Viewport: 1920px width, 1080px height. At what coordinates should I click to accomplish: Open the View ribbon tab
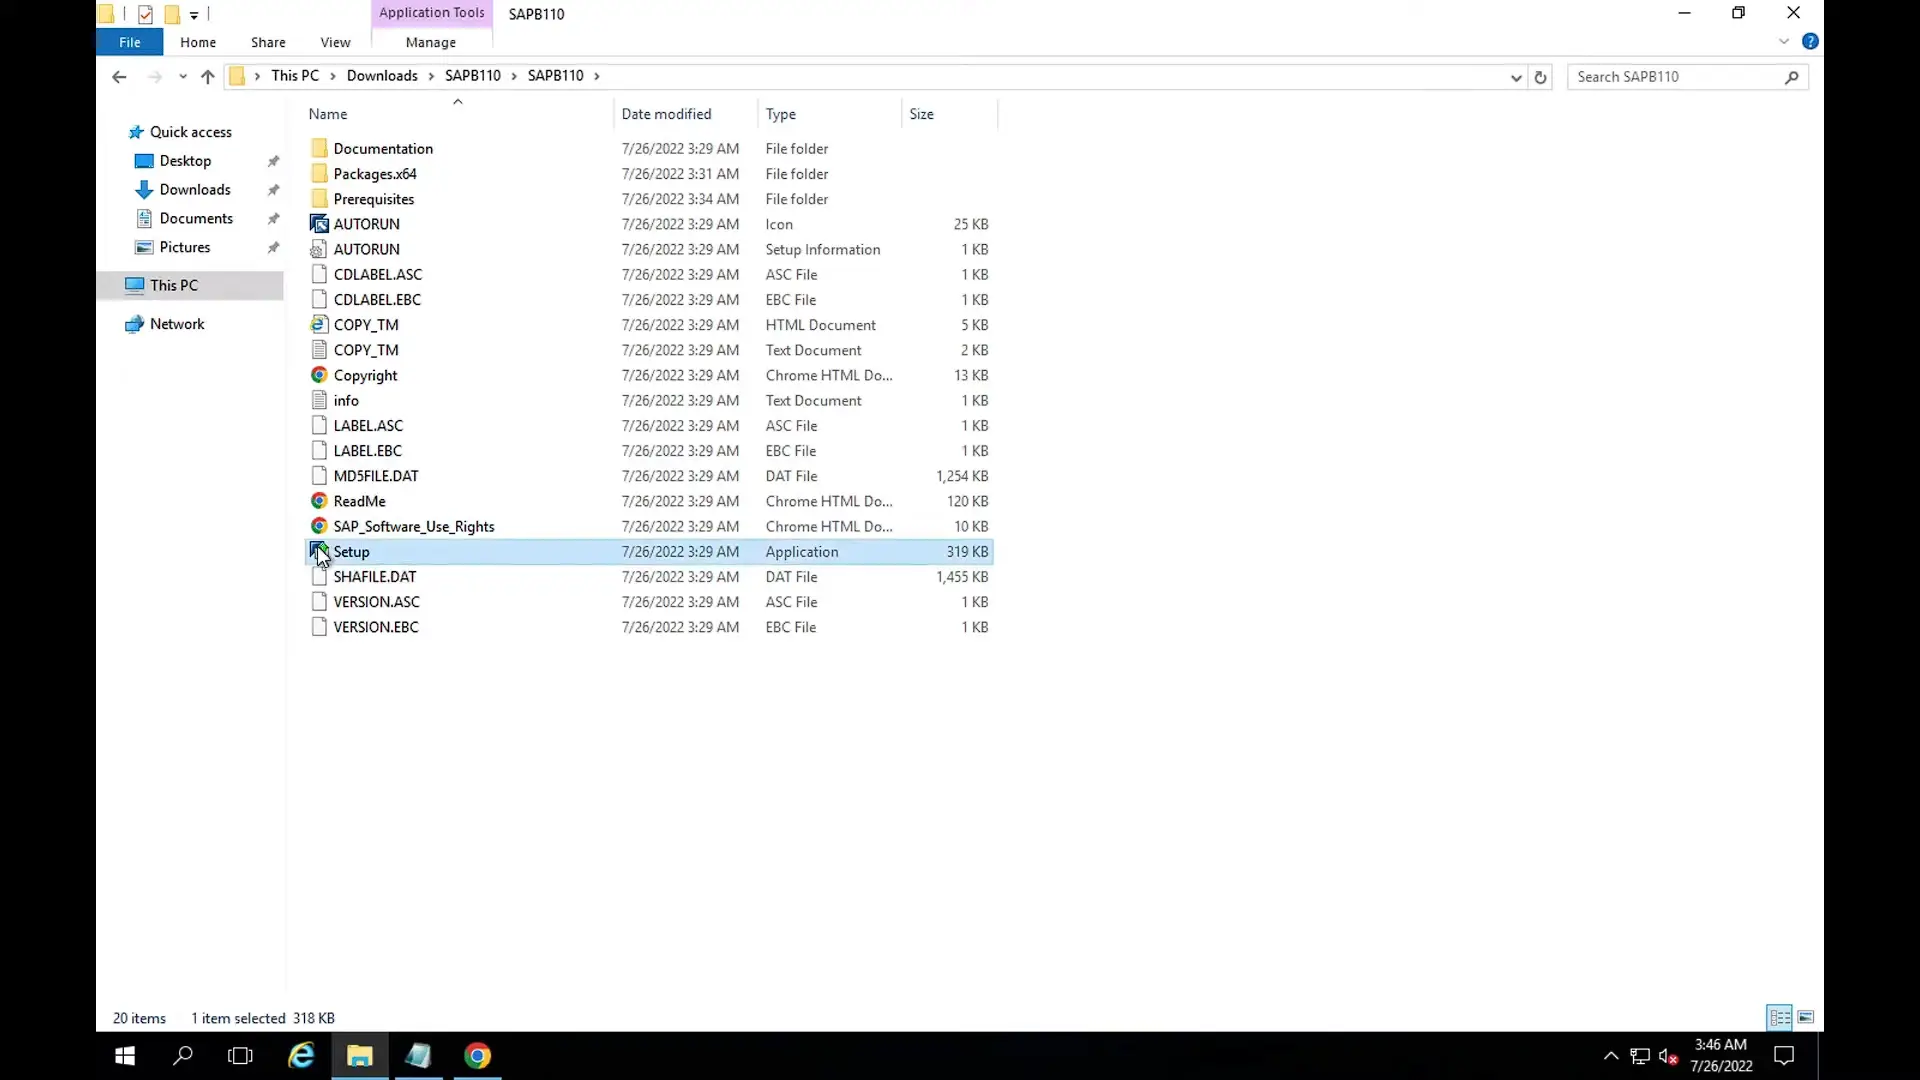click(335, 42)
